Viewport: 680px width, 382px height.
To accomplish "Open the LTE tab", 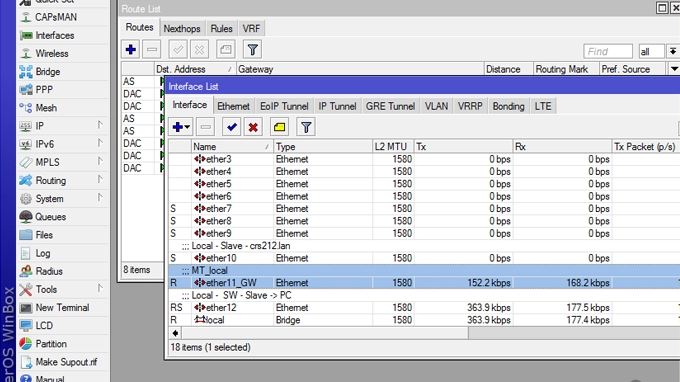I will click(543, 106).
